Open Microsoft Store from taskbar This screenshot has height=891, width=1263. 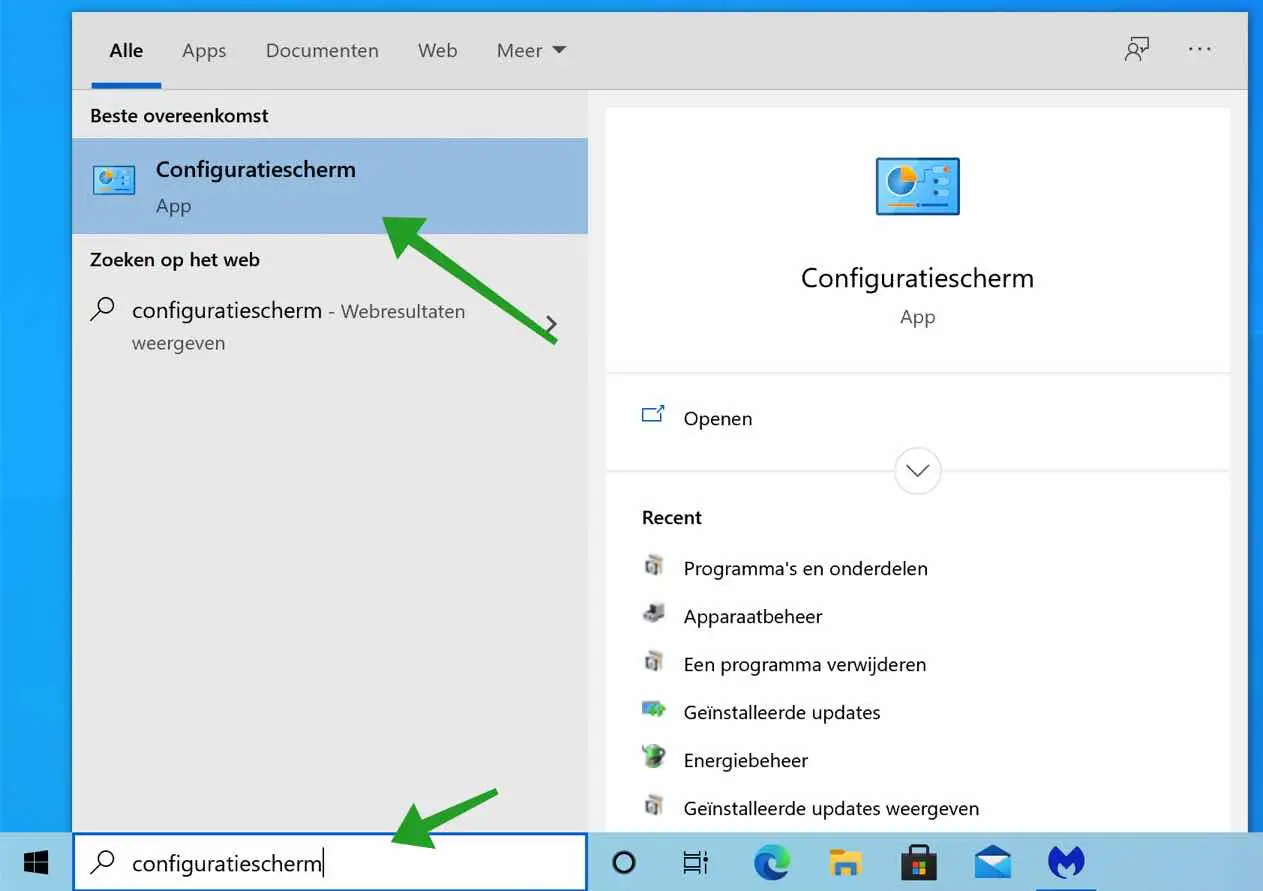[919, 862]
